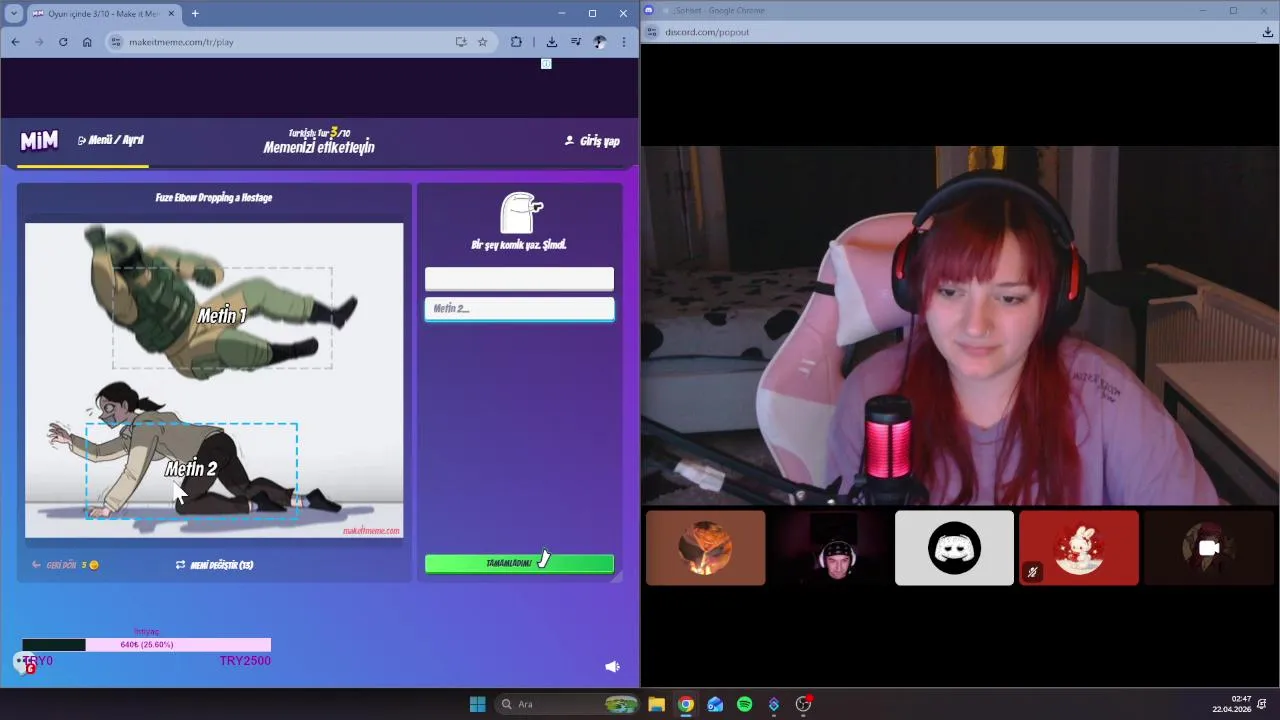Open File Explorer from taskbar
This screenshot has width=1280, height=720.
pyautogui.click(x=656, y=704)
